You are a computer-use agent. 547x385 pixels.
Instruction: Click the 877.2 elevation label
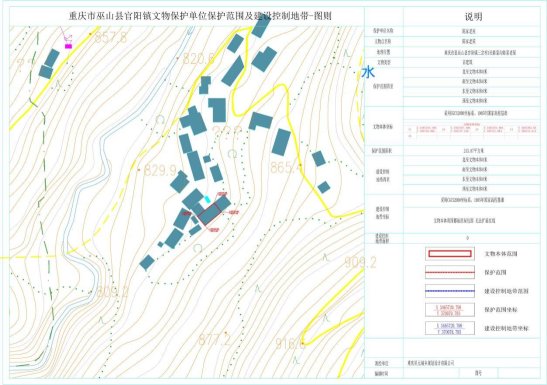coord(214,340)
